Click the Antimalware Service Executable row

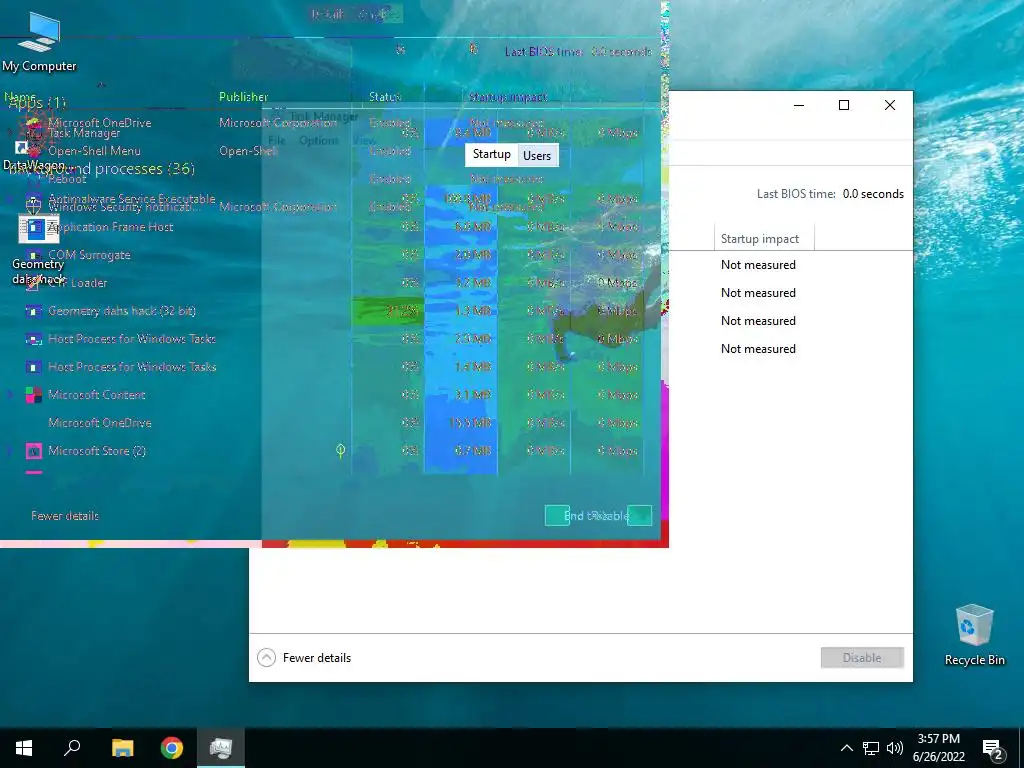point(131,198)
